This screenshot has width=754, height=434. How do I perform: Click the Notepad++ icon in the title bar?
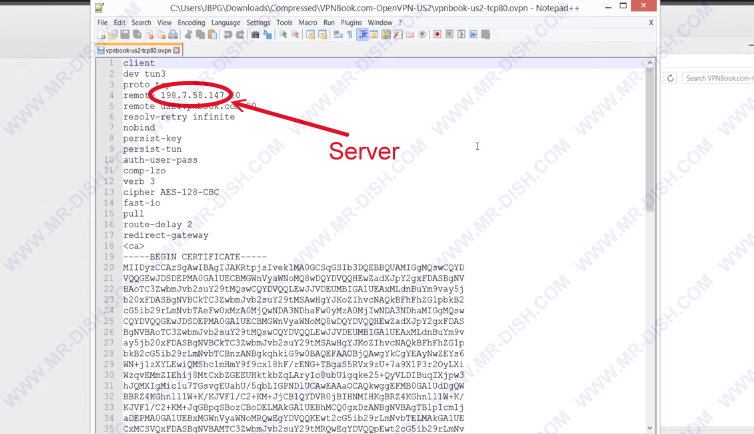tap(100, 7)
